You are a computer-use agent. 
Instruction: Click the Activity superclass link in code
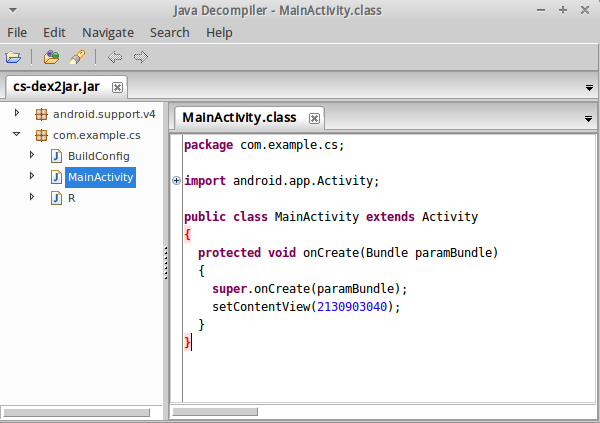click(x=450, y=217)
